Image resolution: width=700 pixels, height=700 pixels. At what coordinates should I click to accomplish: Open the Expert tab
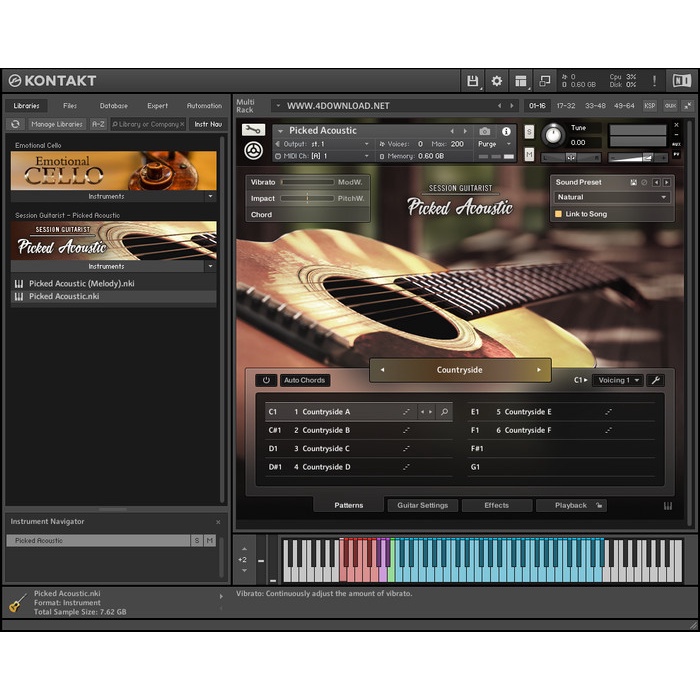pyautogui.click(x=157, y=106)
